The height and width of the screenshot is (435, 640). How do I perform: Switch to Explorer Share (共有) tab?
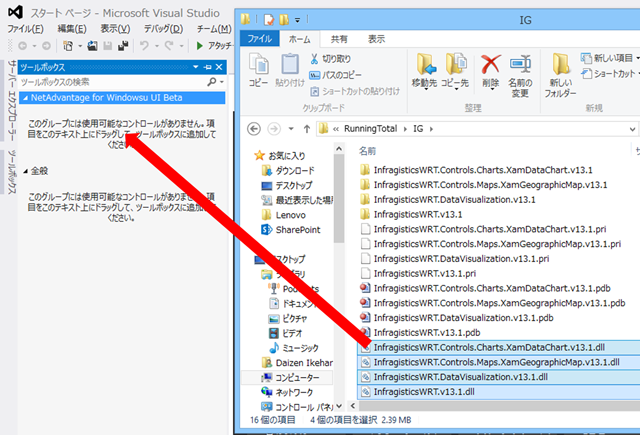tap(339, 39)
